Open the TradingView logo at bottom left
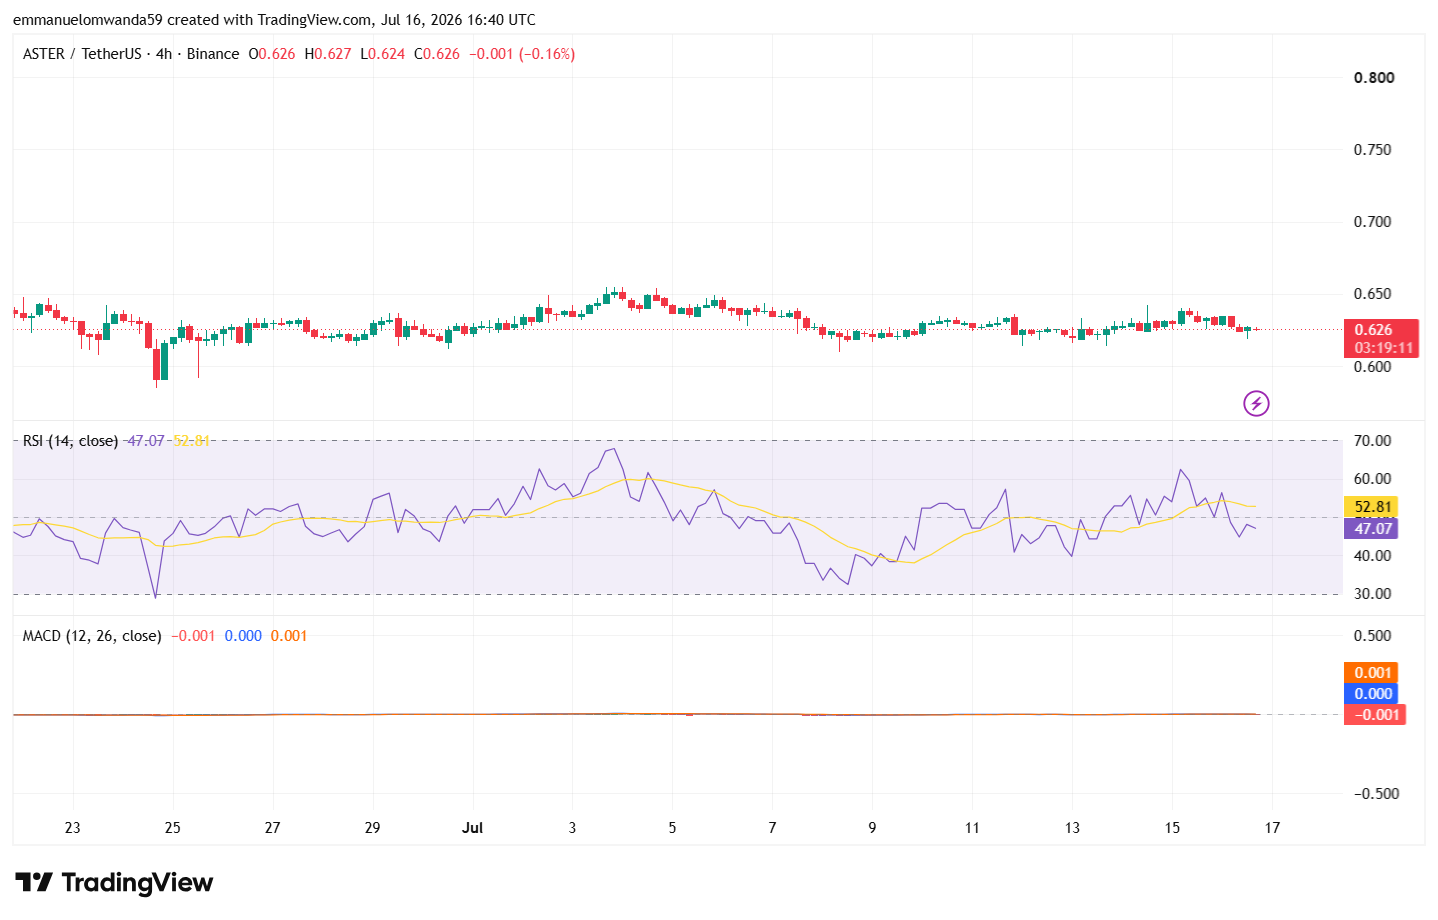The height and width of the screenshot is (920, 1438). [114, 882]
